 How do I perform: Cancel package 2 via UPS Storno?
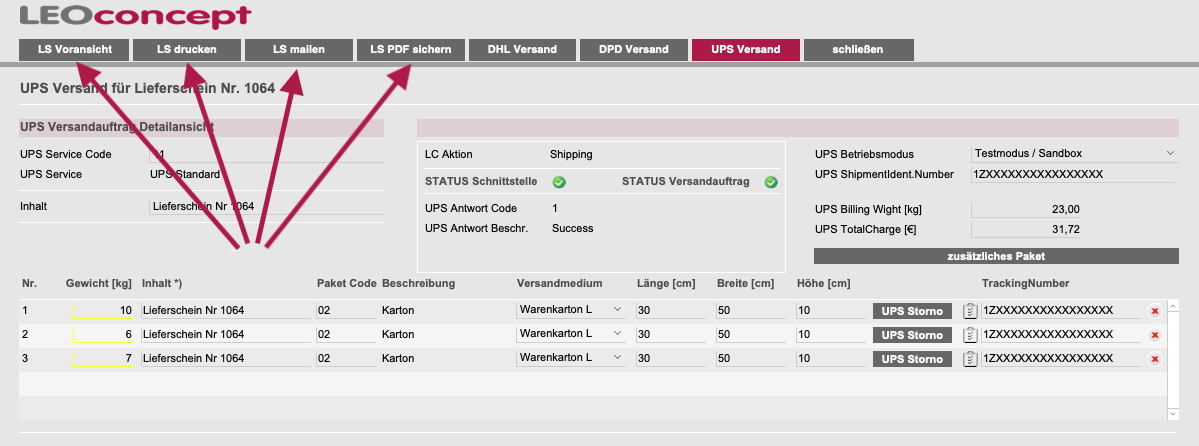click(x=912, y=335)
